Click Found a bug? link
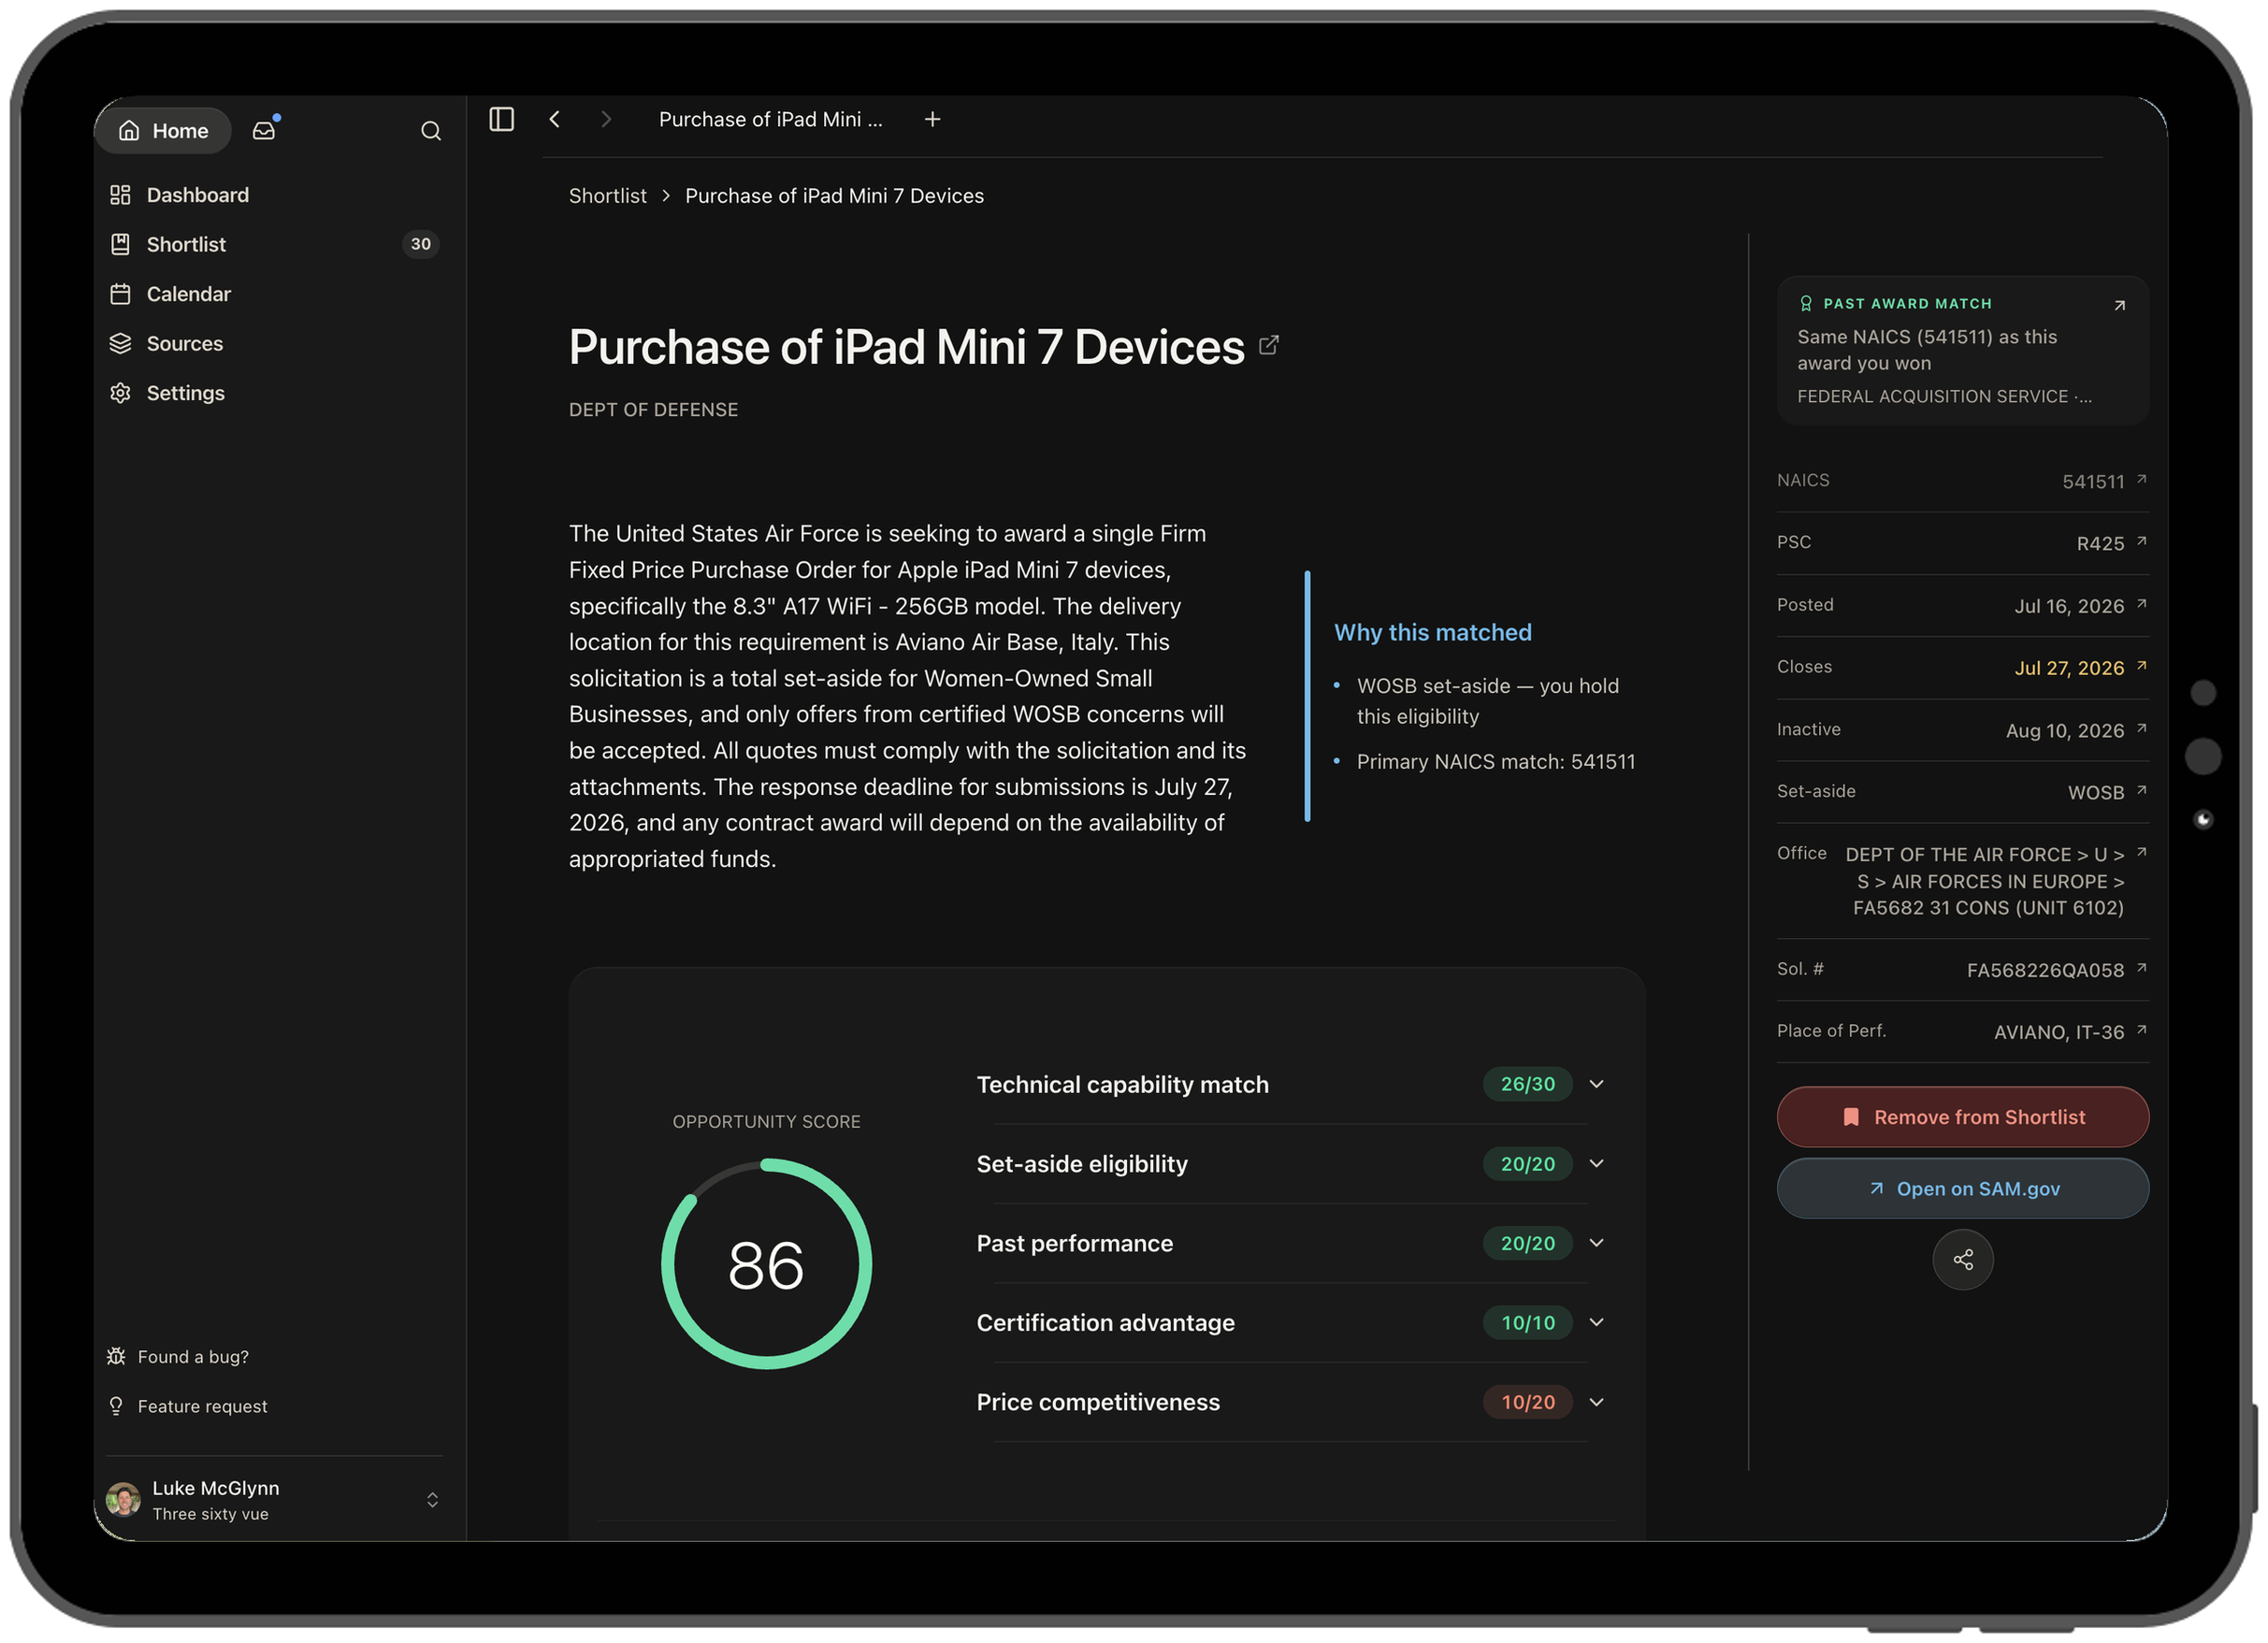Screen dimensions: 2268x1643 (178, 1357)
